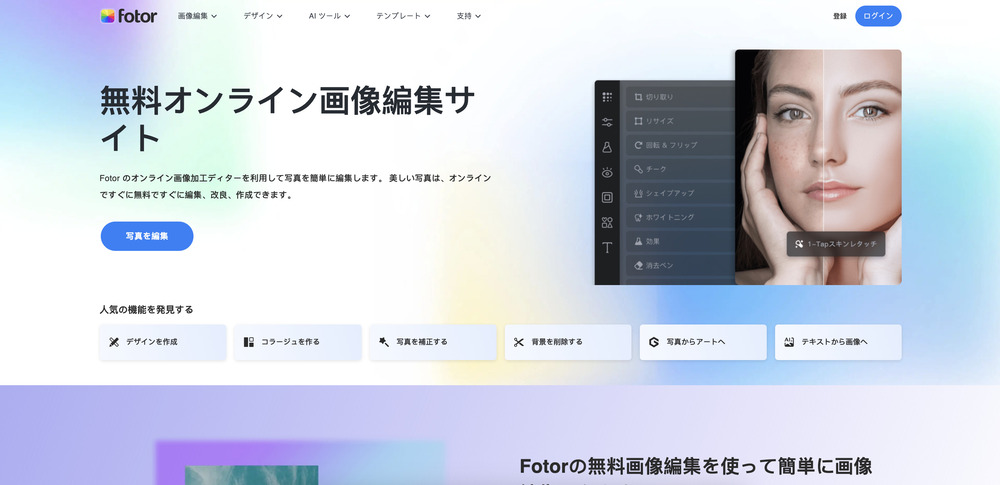Image resolution: width=1000 pixels, height=485 pixels.
Task: Select 回転 & フリップ option in preview
Action: tap(680, 145)
